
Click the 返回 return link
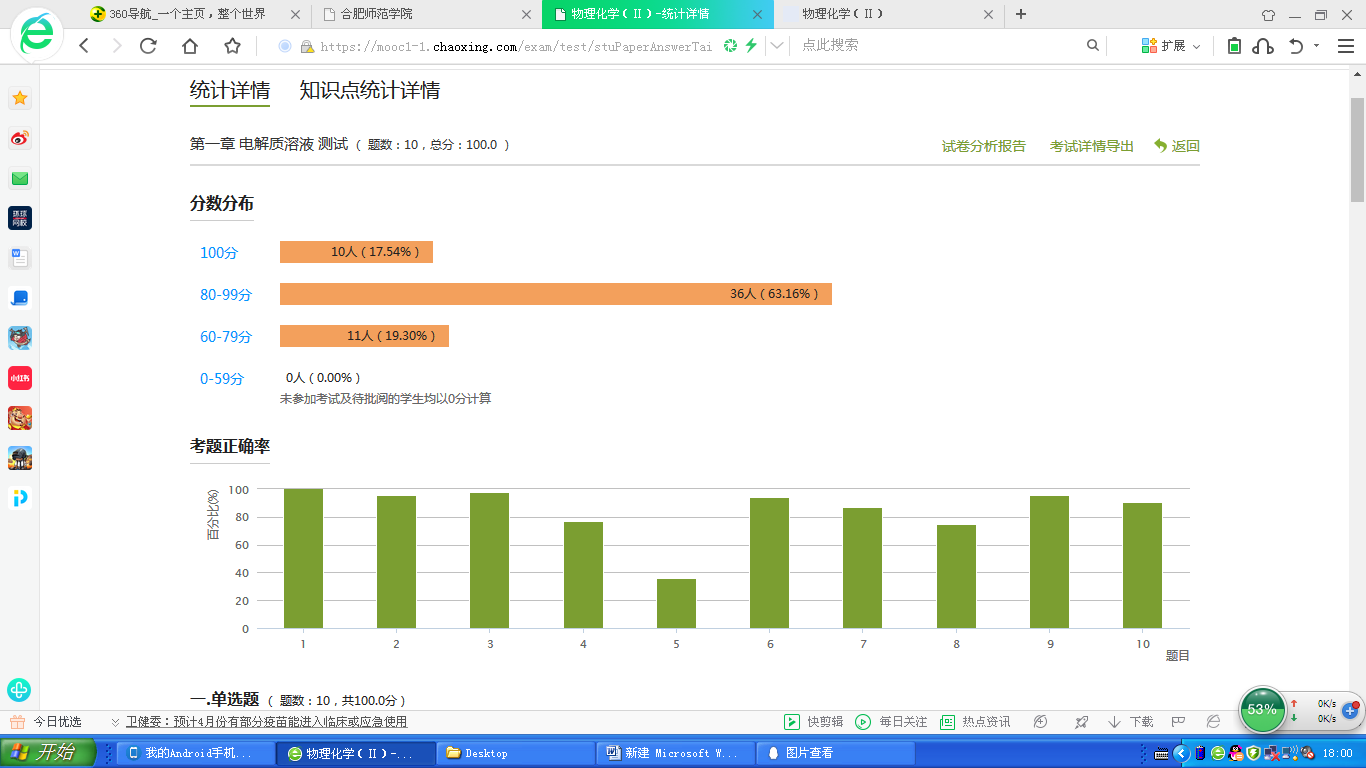(1177, 146)
